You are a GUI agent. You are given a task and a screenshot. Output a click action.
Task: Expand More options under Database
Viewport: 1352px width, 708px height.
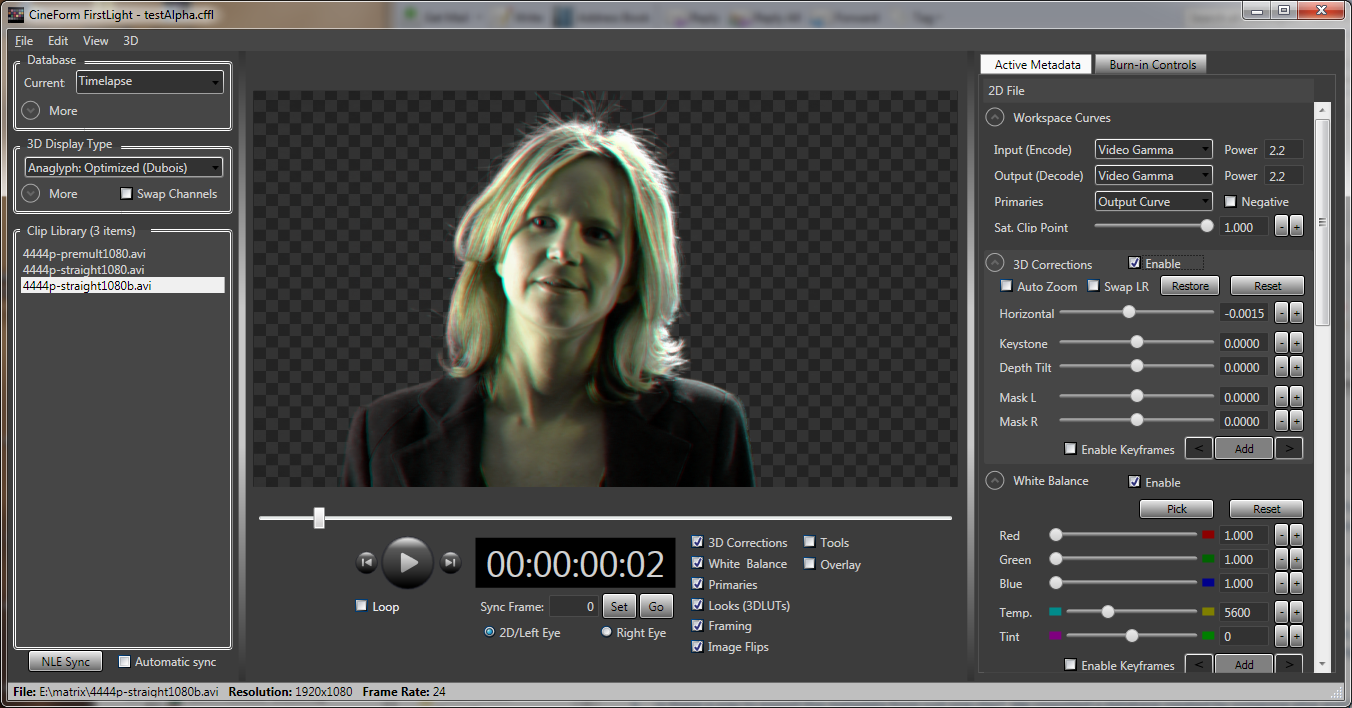31,111
